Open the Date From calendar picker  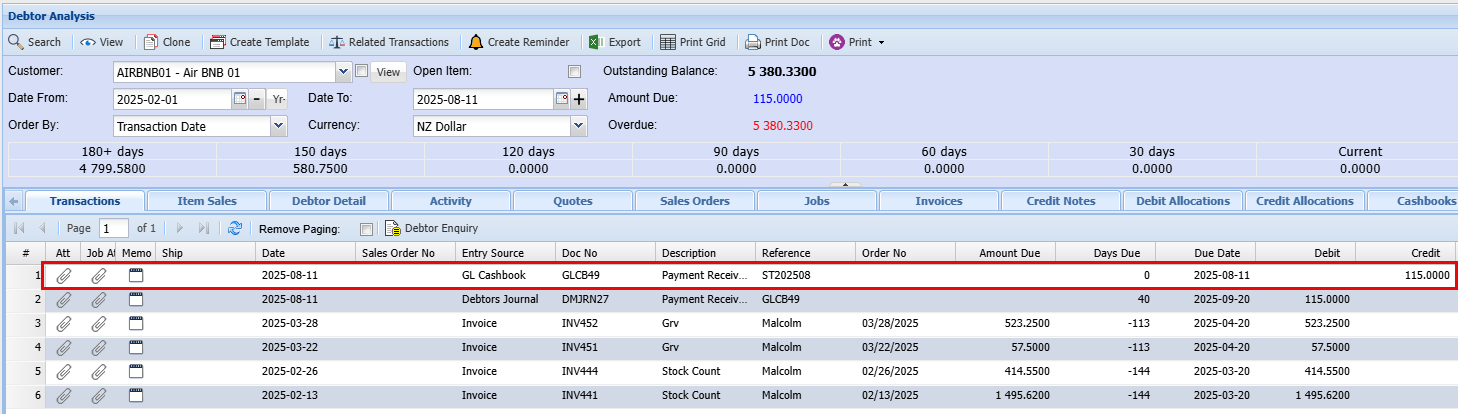tap(239, 99)
